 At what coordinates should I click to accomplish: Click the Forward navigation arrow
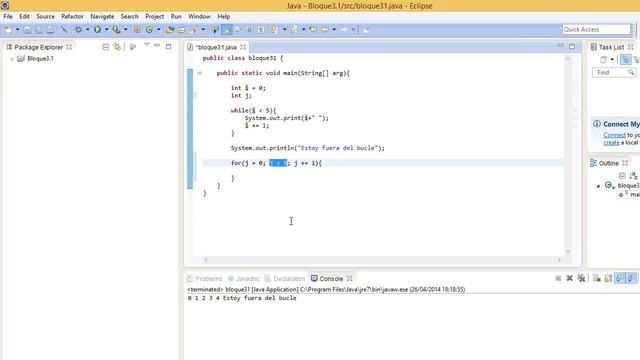[x=344, y=29]
